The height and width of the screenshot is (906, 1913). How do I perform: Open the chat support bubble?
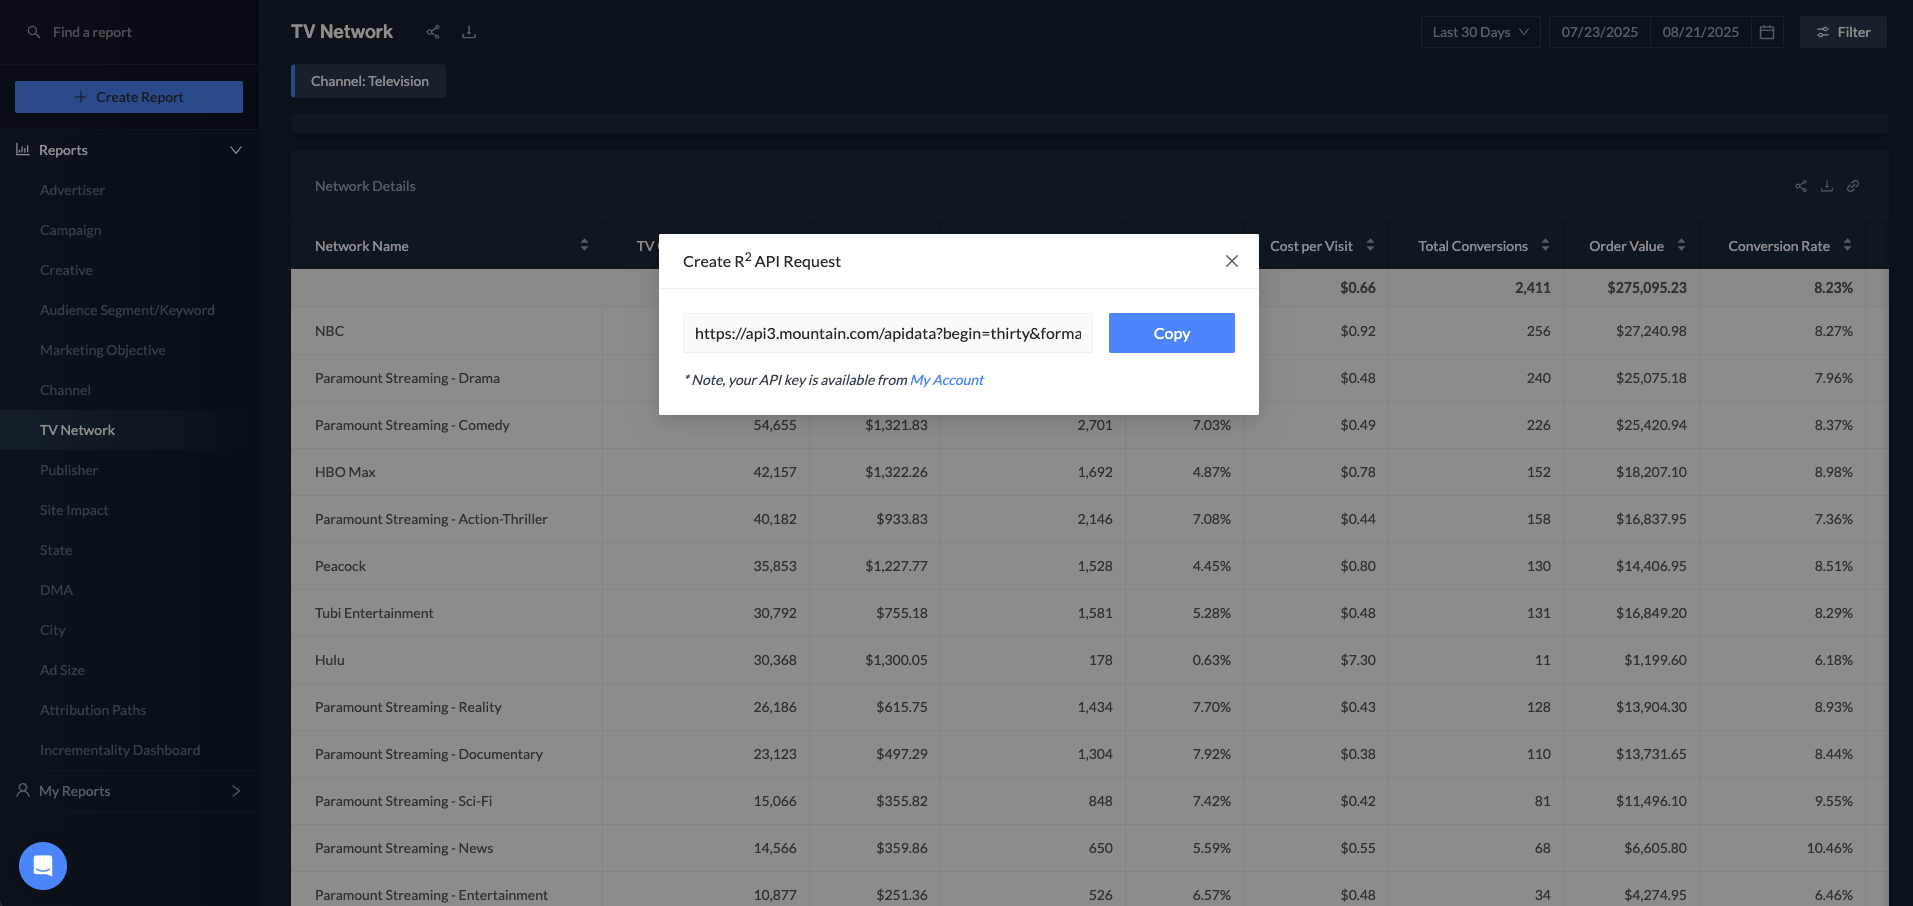click(x=43, y=866)
